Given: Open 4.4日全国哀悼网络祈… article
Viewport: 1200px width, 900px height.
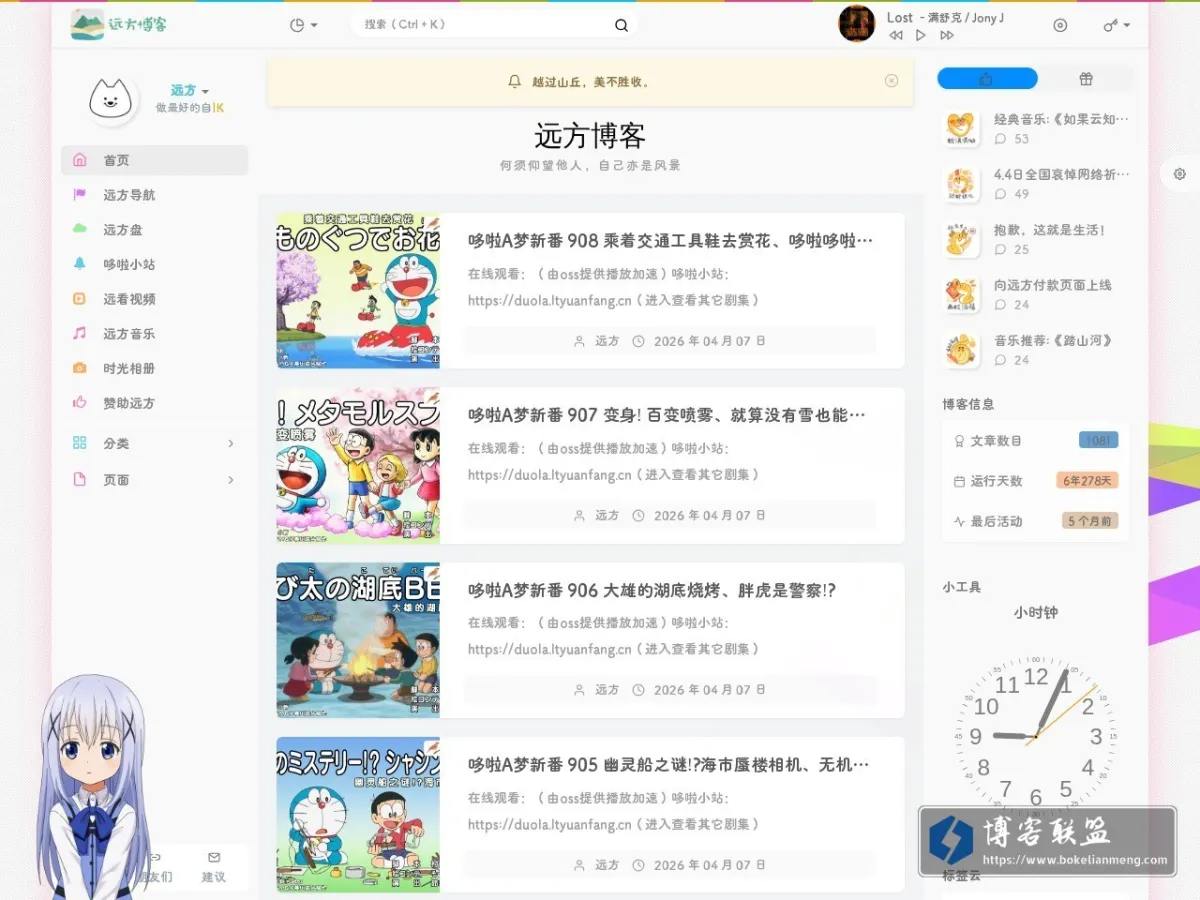Looking at the screenshot, I should coord(1061,174).
